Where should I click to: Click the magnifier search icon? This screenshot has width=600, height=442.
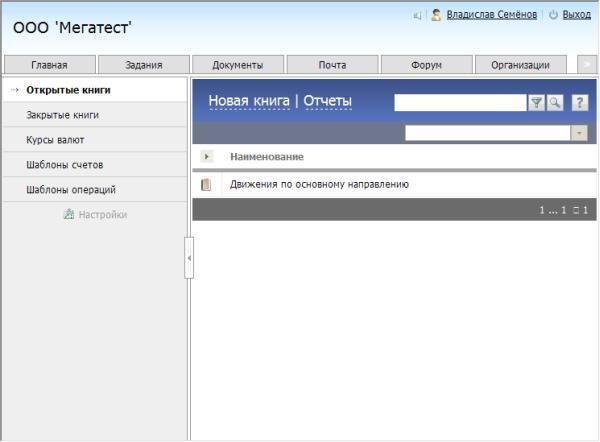[x=555, y=103]
